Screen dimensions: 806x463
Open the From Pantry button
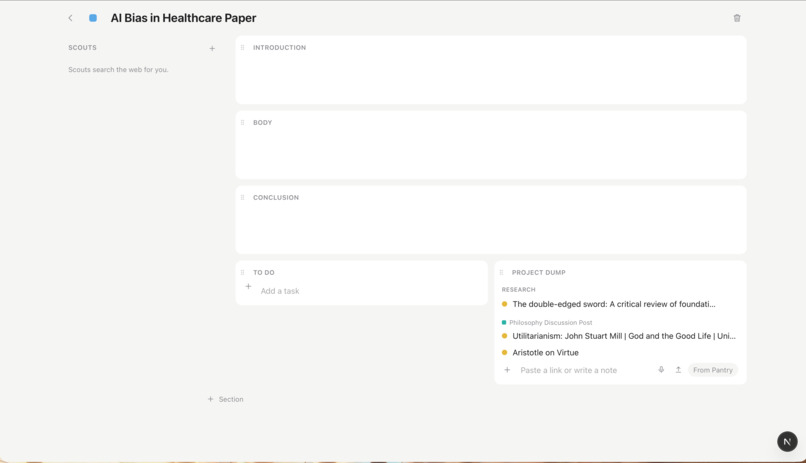tap(712, 370)
